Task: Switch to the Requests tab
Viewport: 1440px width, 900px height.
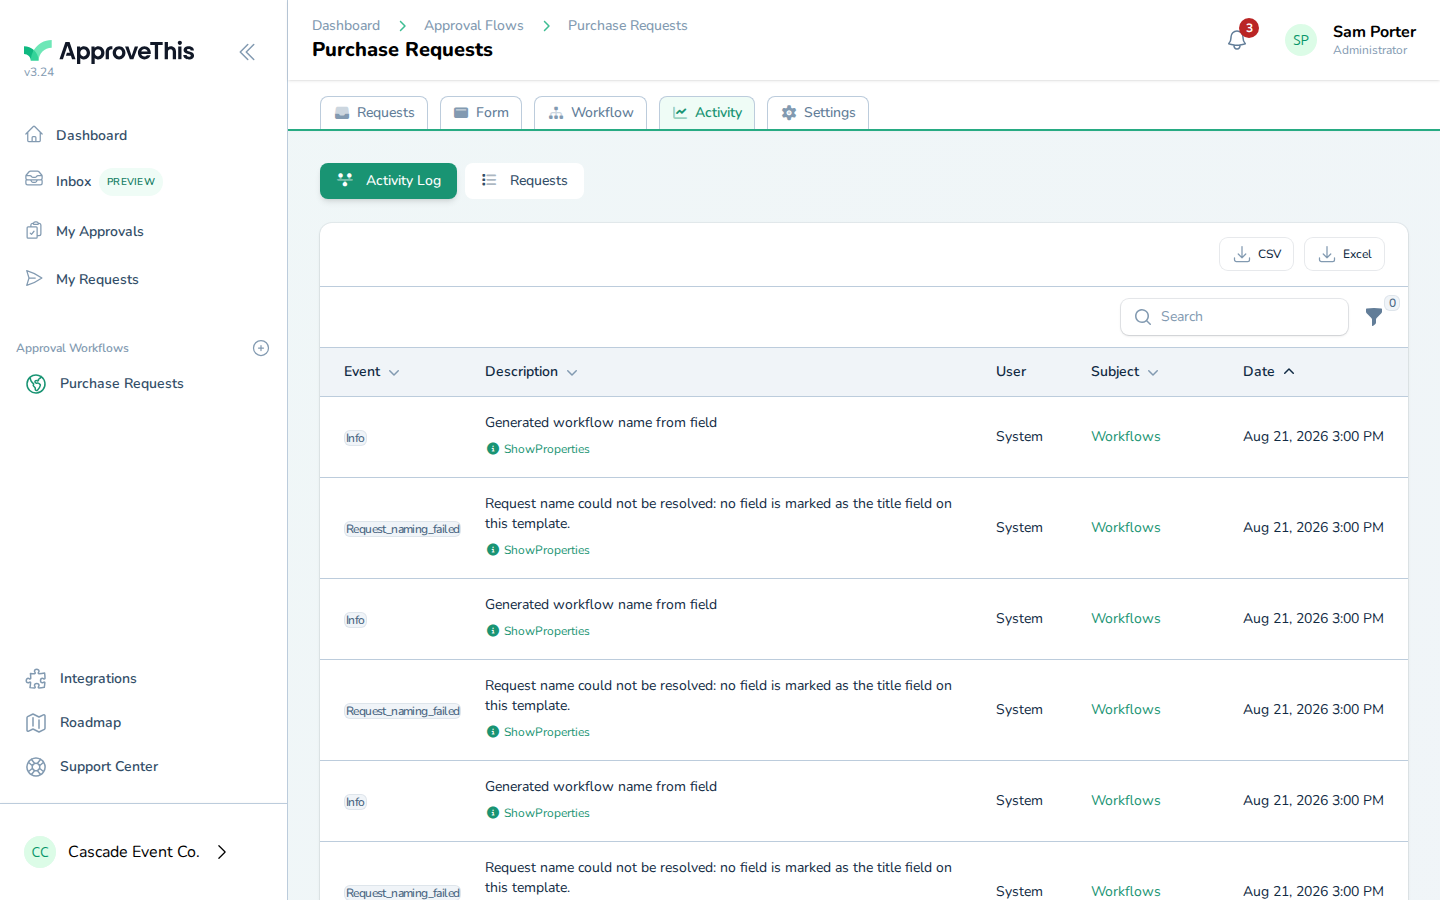Action: (374, 112)
